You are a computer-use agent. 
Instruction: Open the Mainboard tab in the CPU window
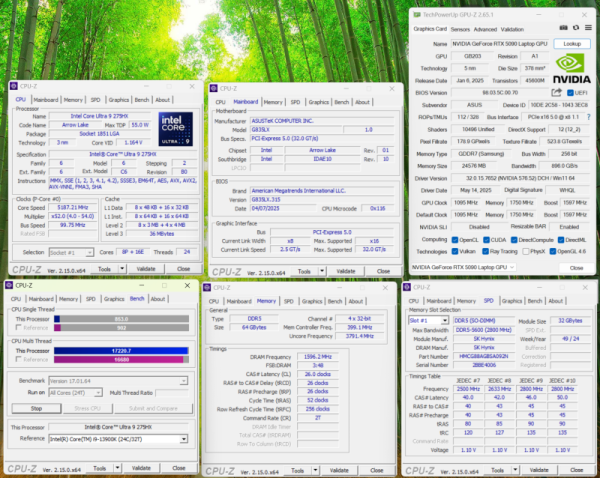46,100
